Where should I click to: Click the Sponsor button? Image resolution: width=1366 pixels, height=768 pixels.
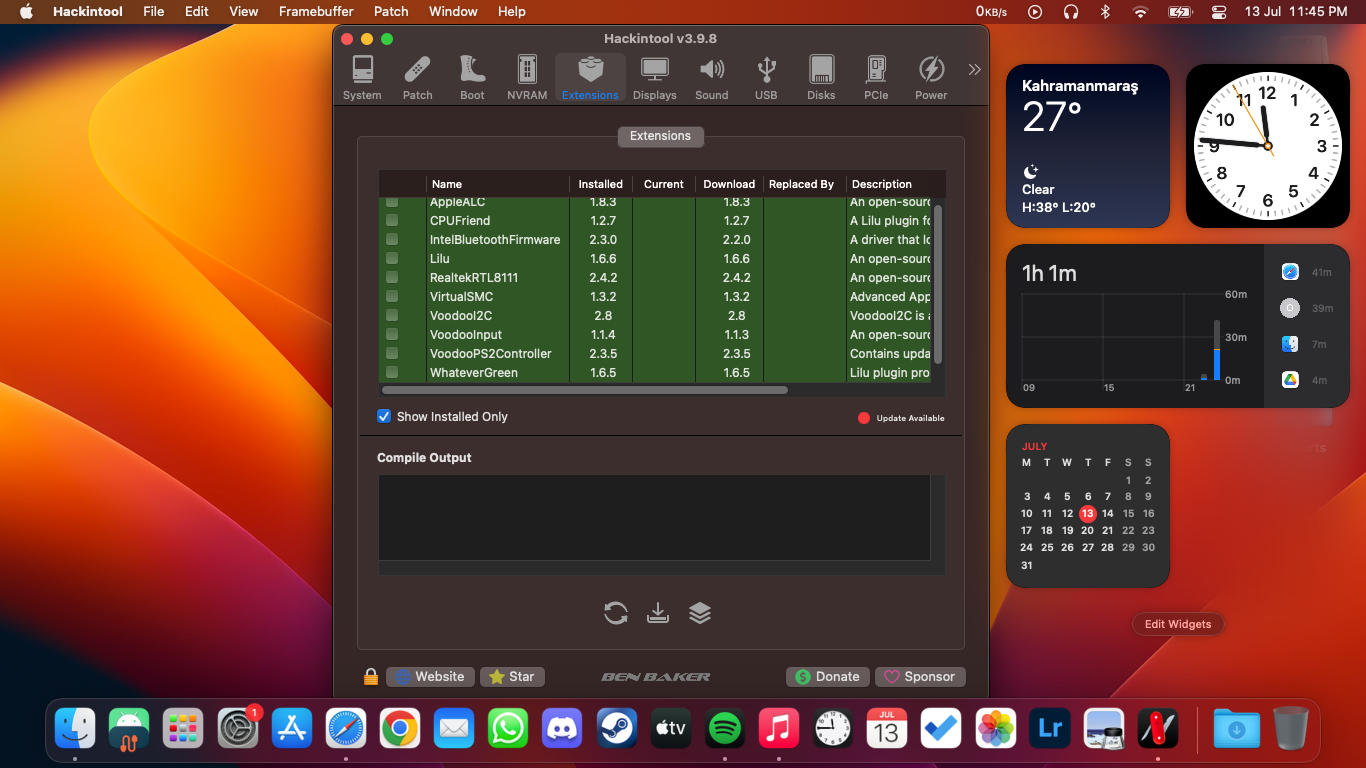(920, 677)
